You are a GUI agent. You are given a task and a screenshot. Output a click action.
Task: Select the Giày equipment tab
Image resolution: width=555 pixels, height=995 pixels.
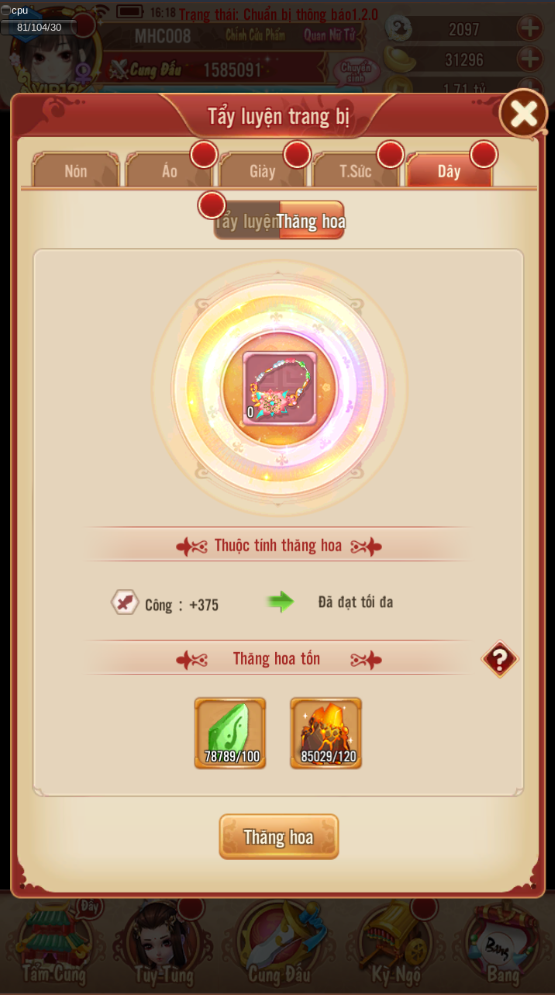pyautogui.click(x=262, y=170)
